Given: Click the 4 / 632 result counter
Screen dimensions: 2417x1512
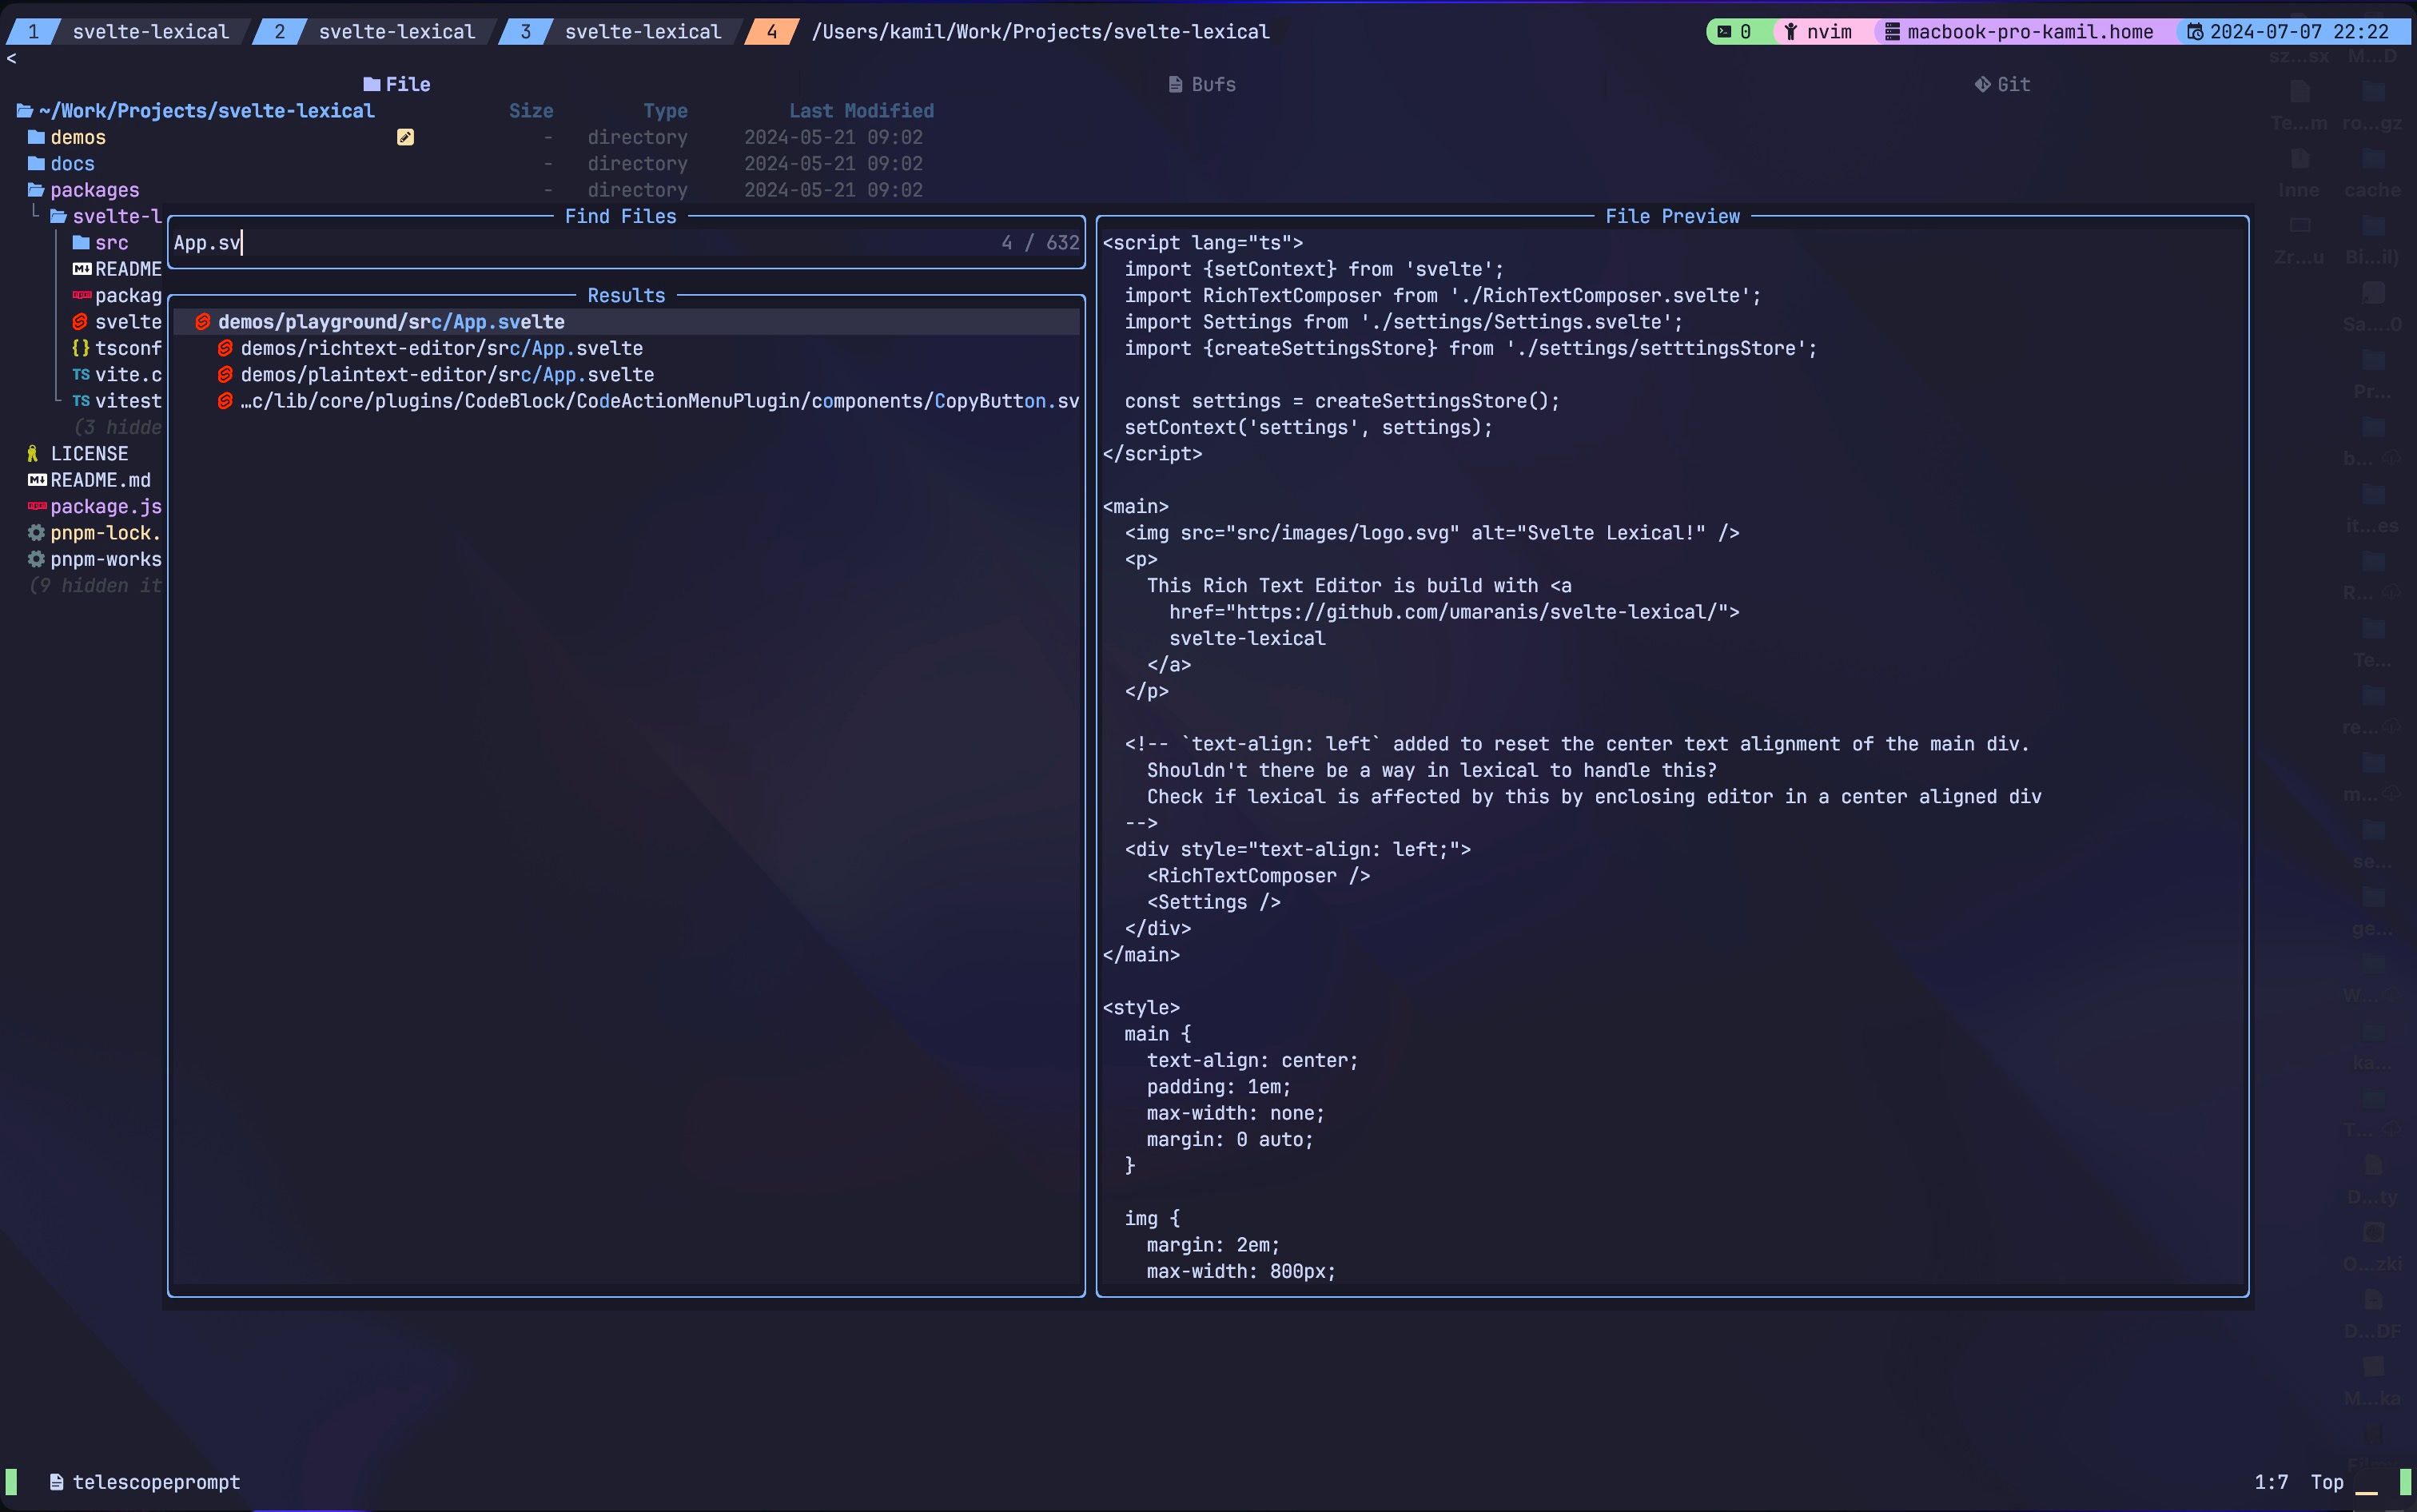Looking at the screenshot, I should point(1040,243).
